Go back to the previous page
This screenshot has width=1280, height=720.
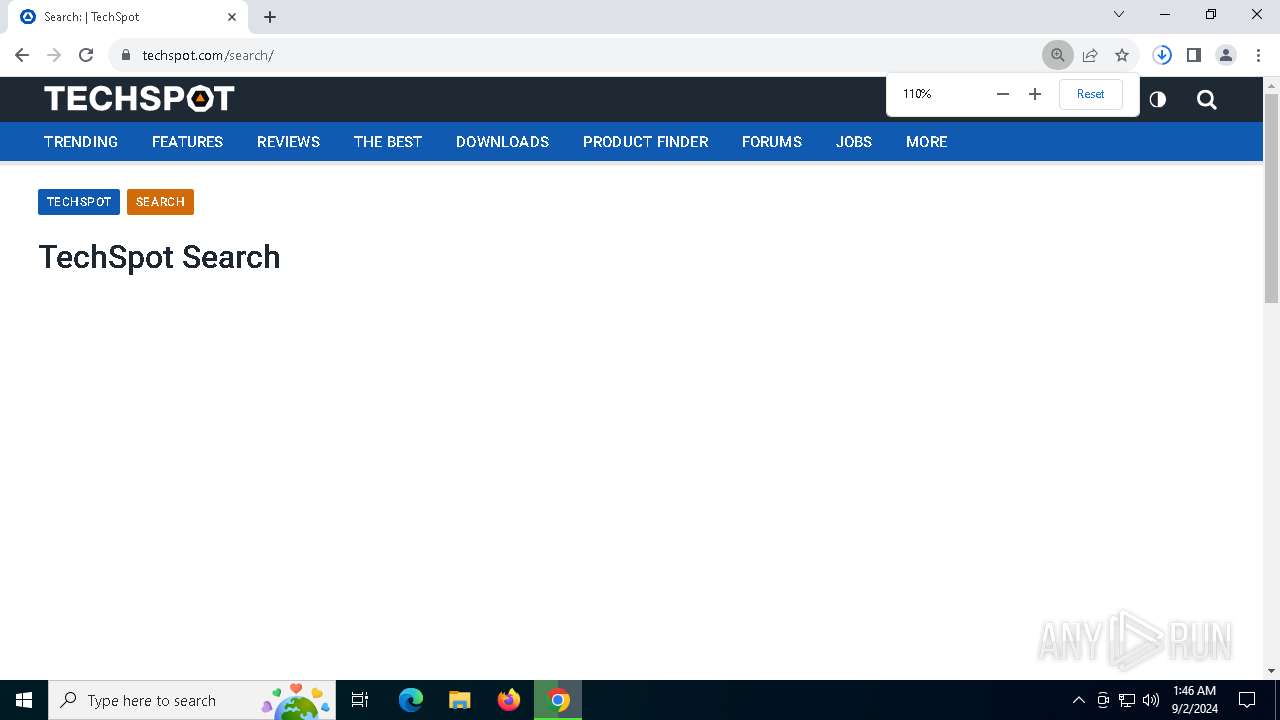(22, 55)
